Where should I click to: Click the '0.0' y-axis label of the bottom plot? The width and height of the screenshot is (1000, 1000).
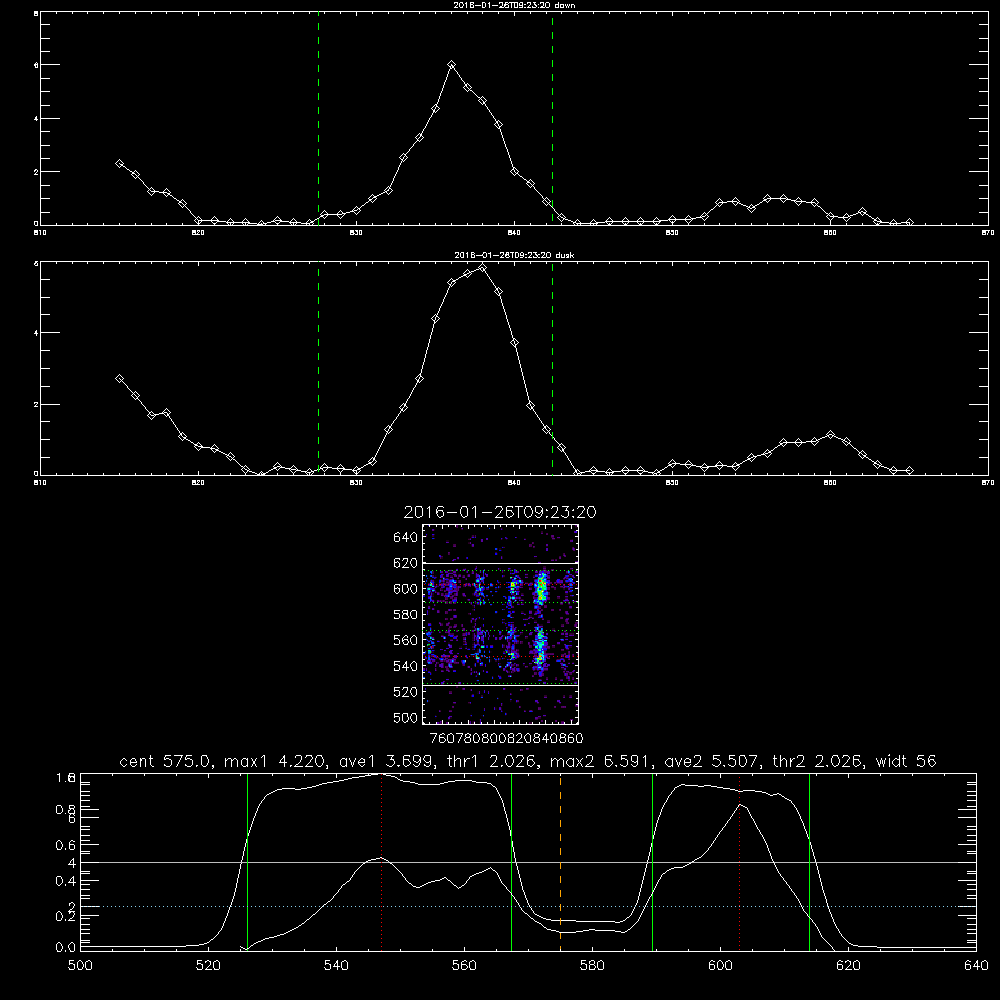[x=66, y=948]
